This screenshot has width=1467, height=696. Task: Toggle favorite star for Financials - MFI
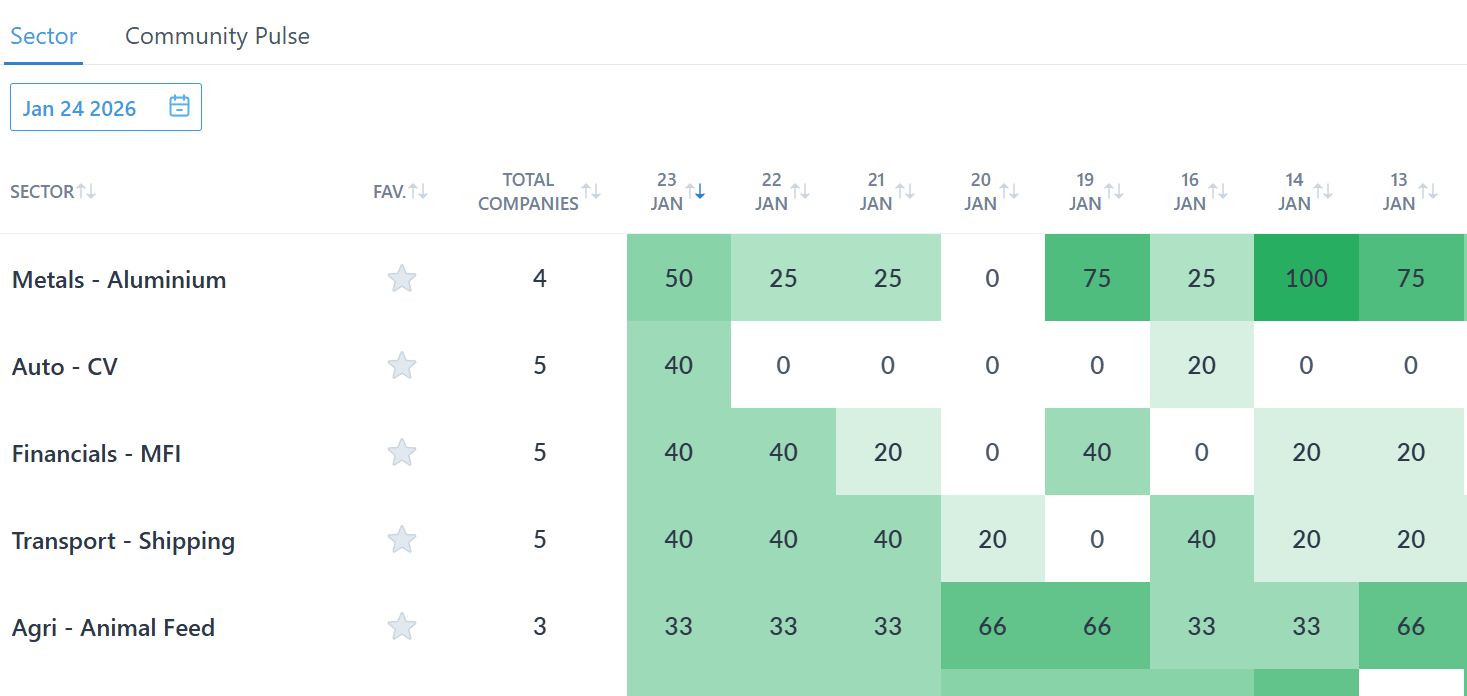[x=401, y=453]
